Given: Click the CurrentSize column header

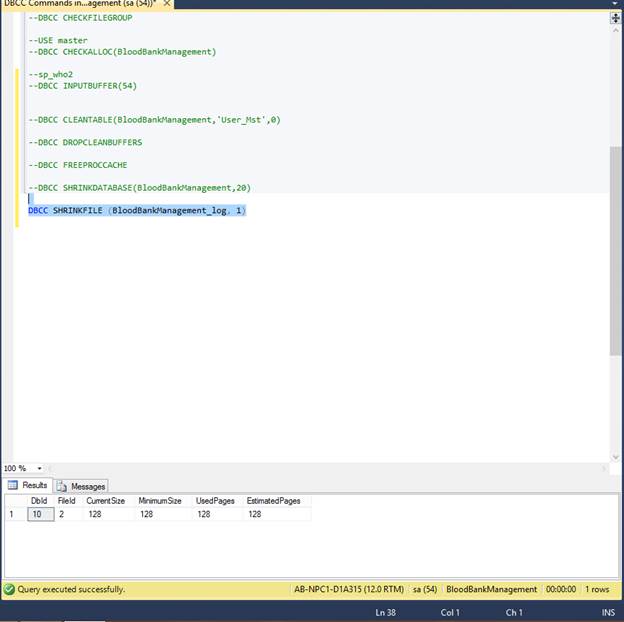Looking at the screenshot, I should click(x=105, y=501).
